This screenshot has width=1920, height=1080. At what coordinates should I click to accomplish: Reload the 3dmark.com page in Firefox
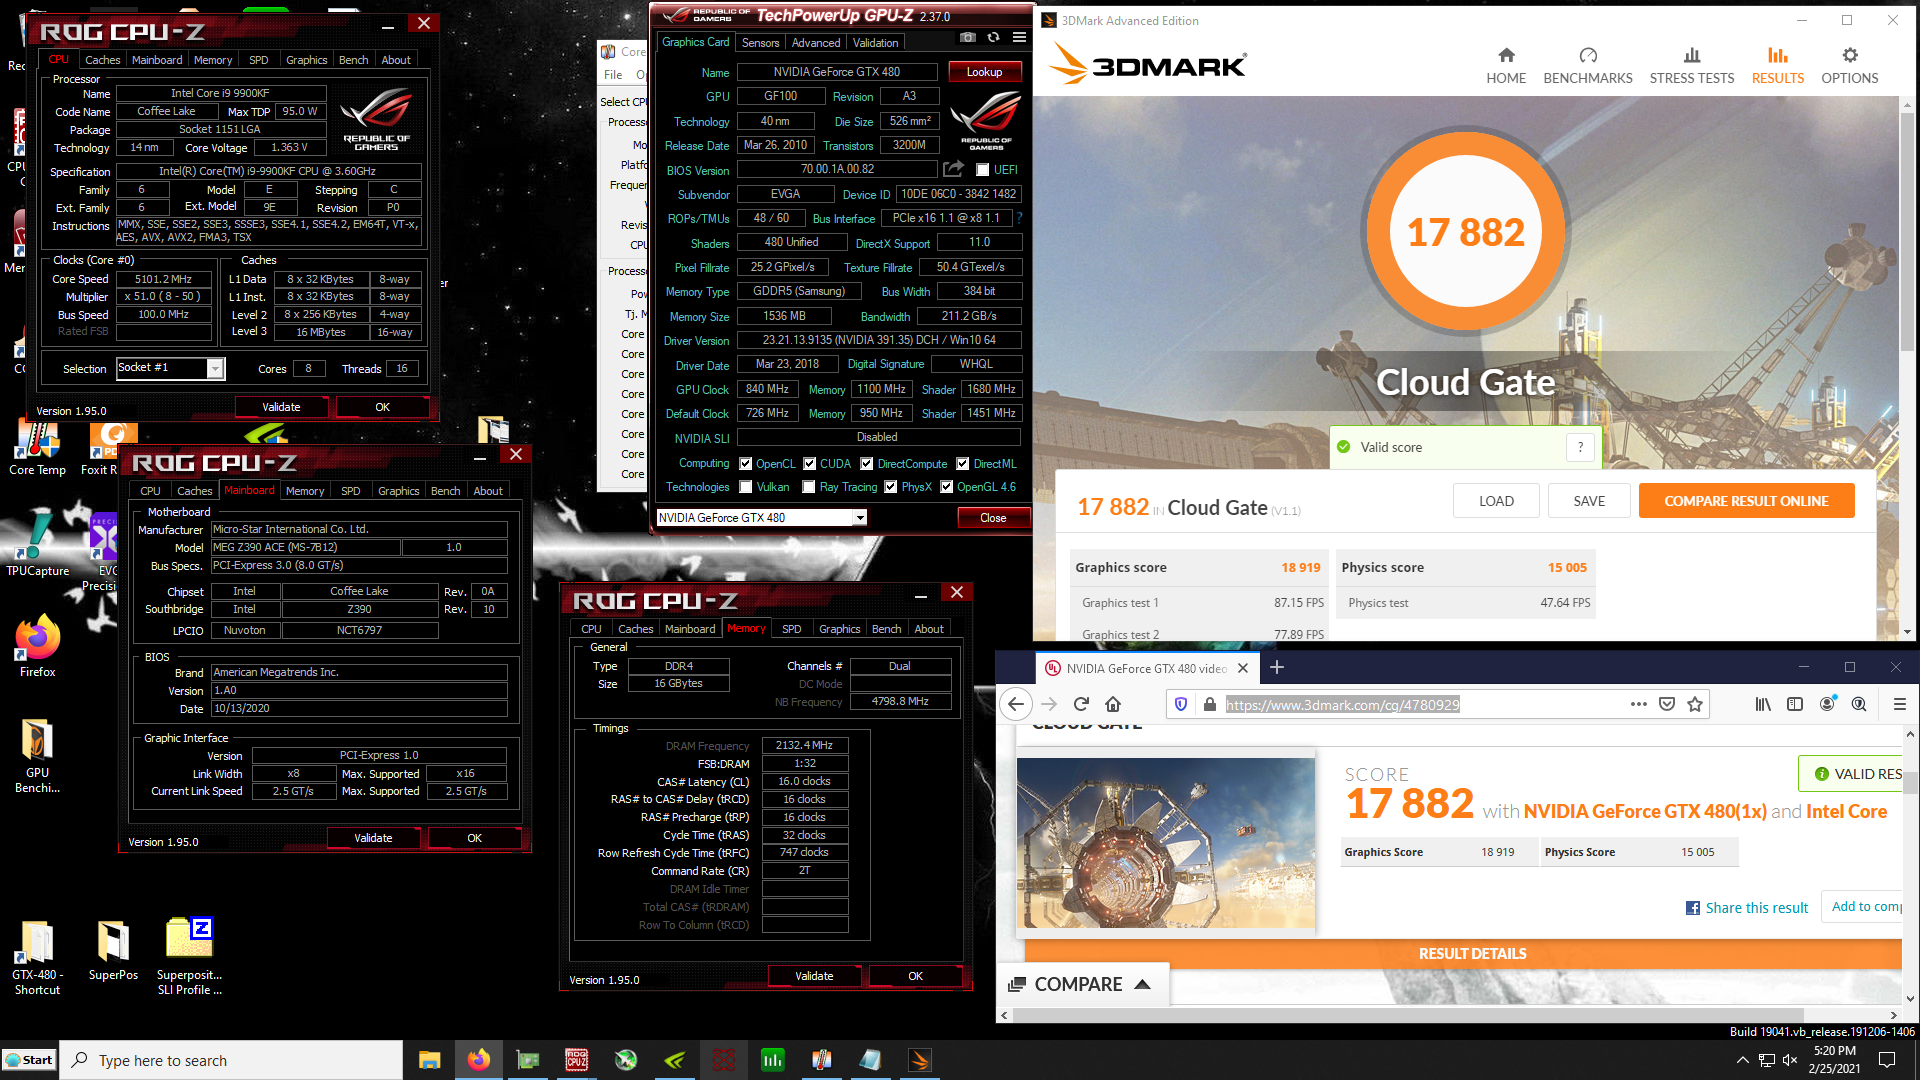point(1081,704)
